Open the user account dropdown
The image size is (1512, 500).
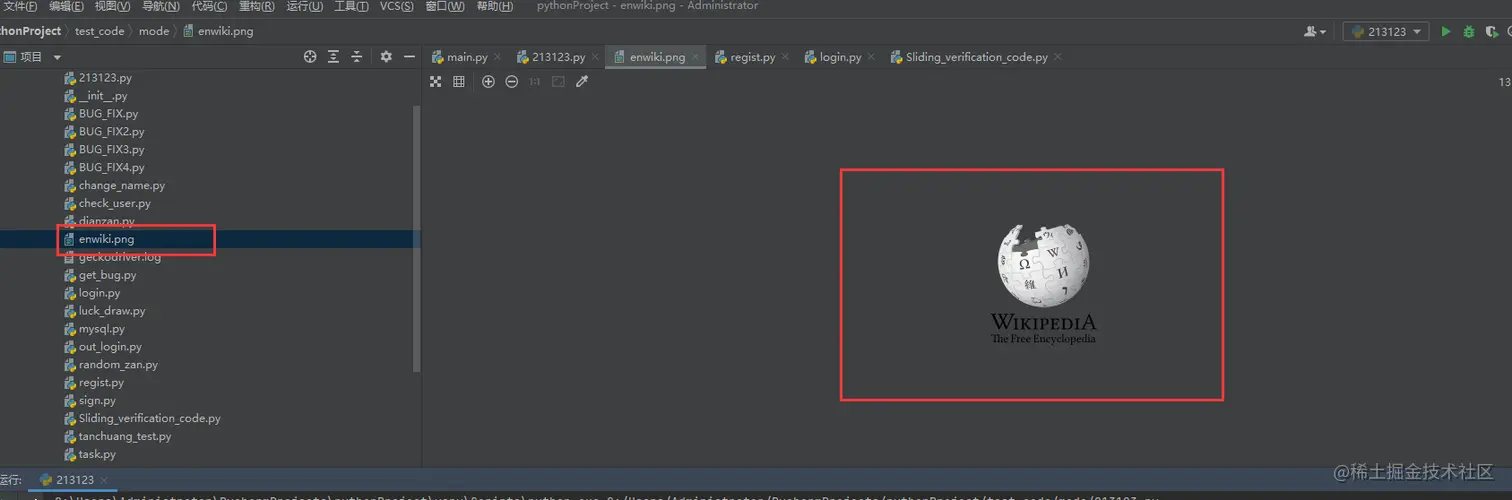[1315, 31]
